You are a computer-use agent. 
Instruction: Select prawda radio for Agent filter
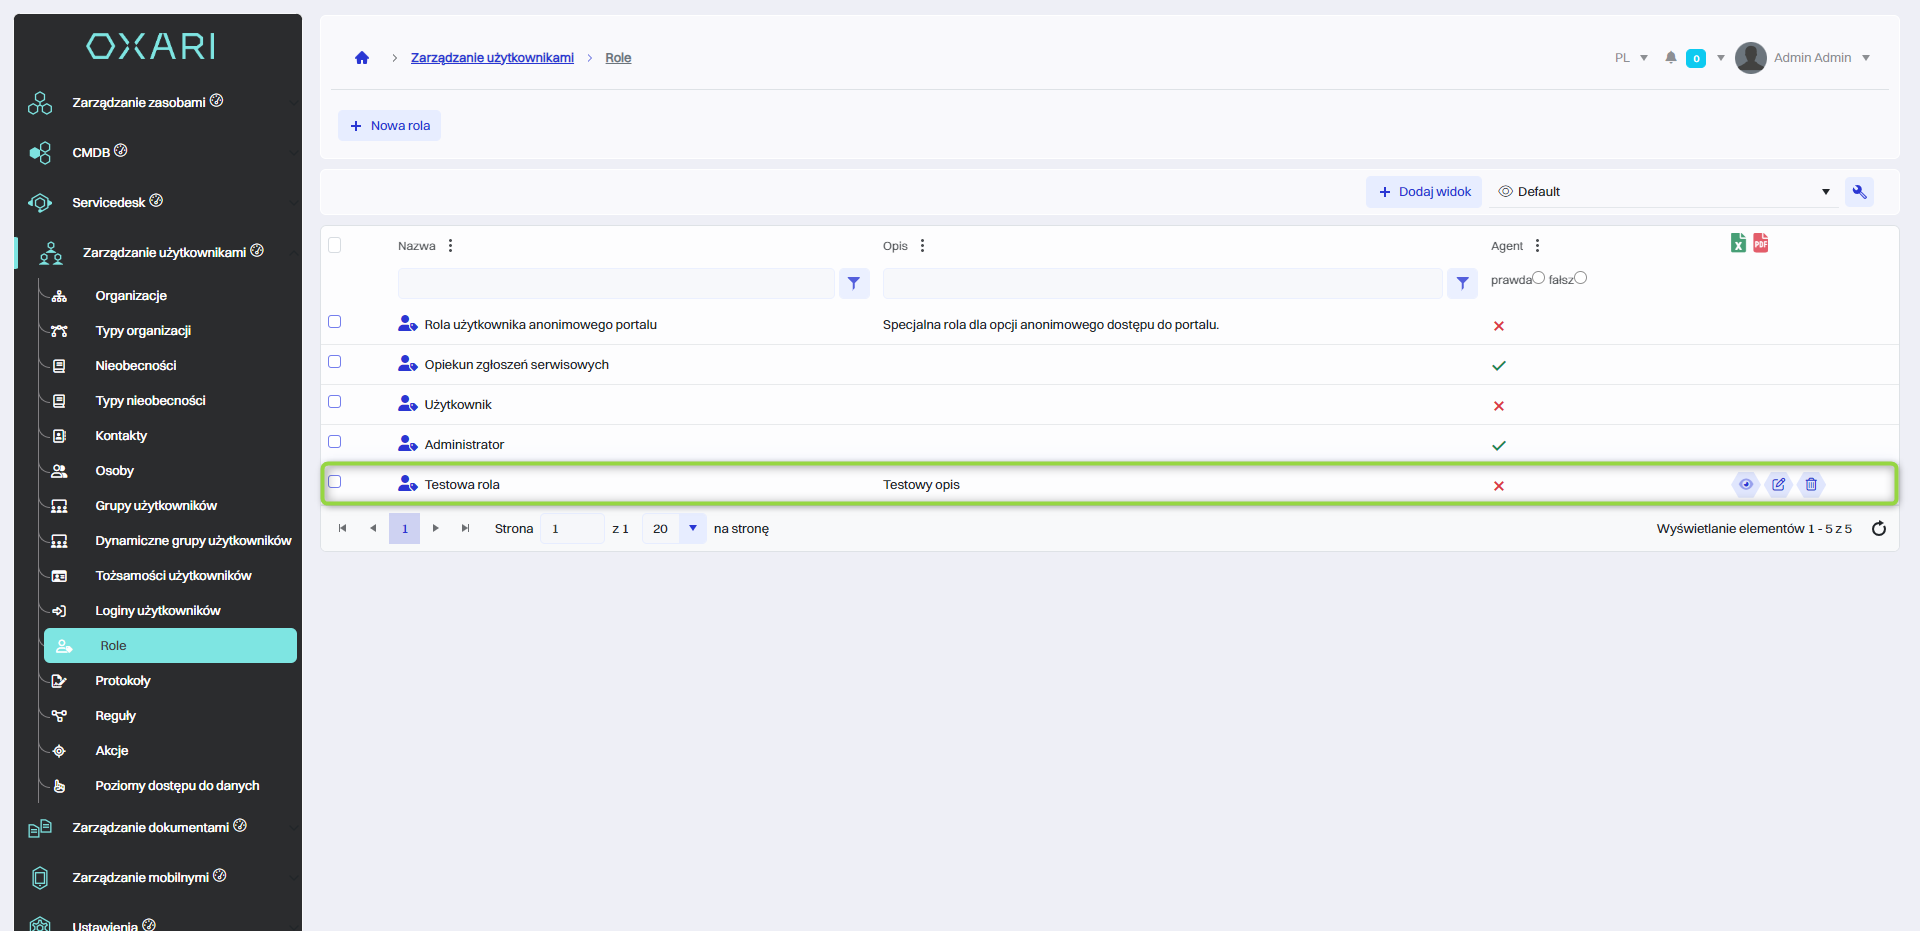point(1538,278)
